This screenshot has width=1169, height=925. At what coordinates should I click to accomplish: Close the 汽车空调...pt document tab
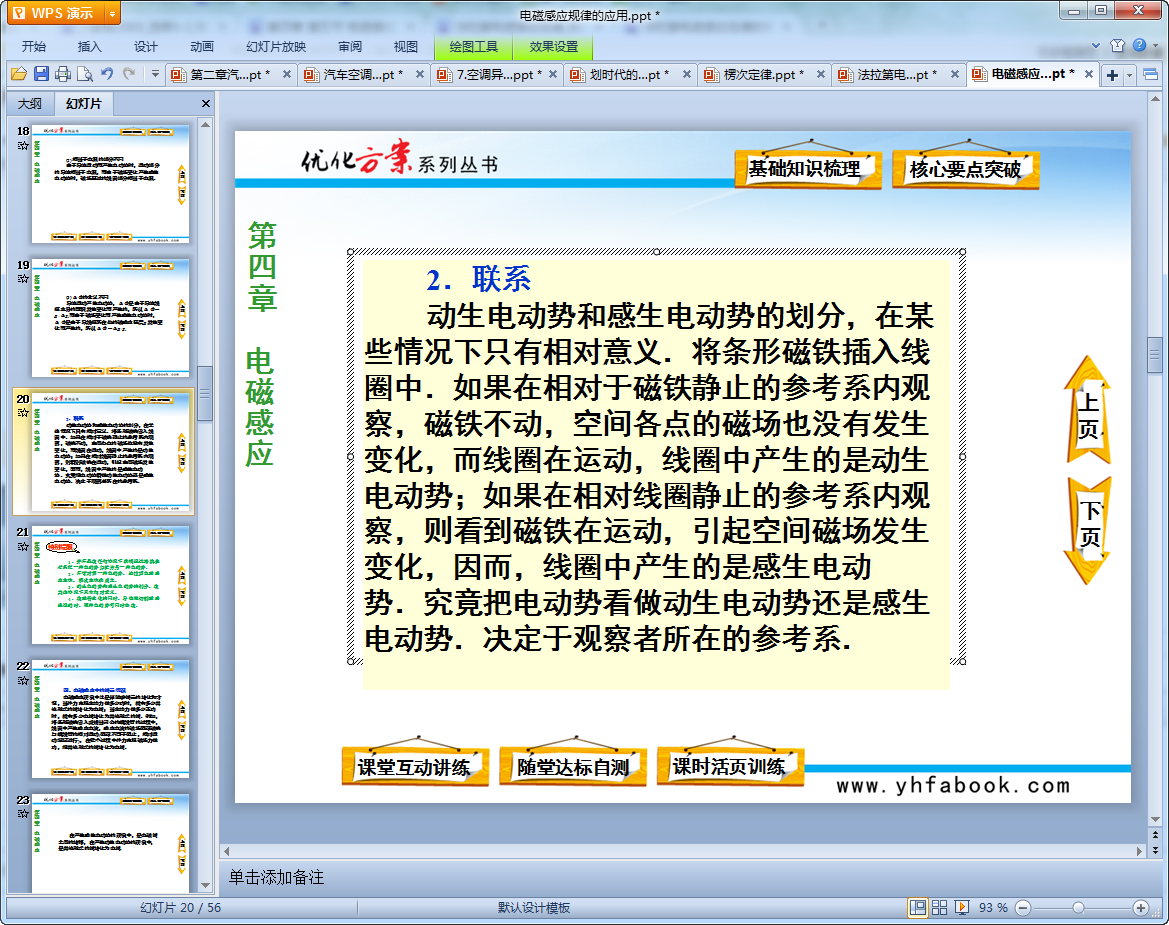420,75
